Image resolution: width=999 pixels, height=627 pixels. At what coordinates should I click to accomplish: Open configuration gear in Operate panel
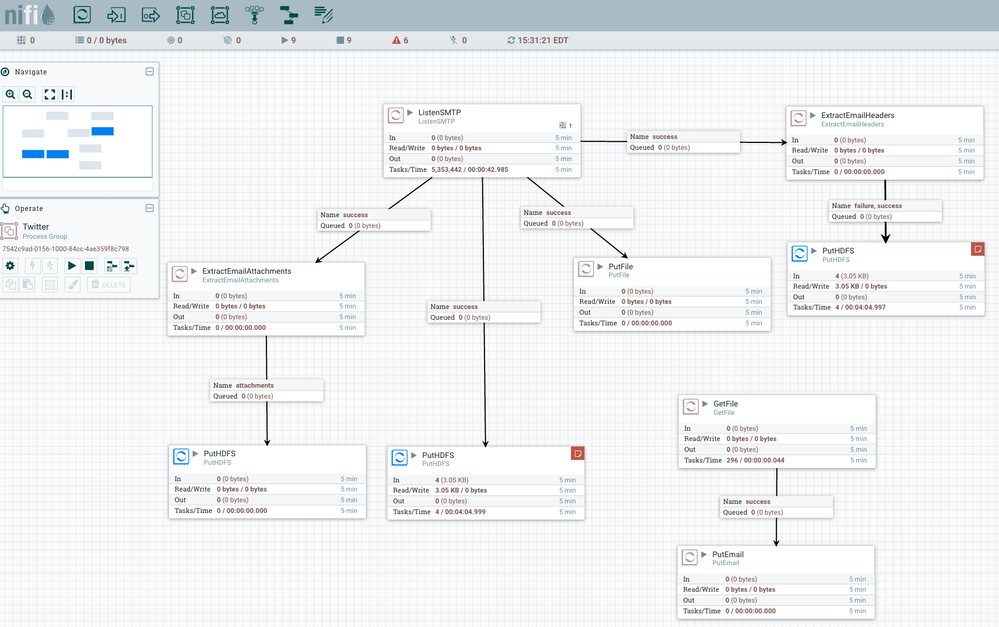click(10, 266)
